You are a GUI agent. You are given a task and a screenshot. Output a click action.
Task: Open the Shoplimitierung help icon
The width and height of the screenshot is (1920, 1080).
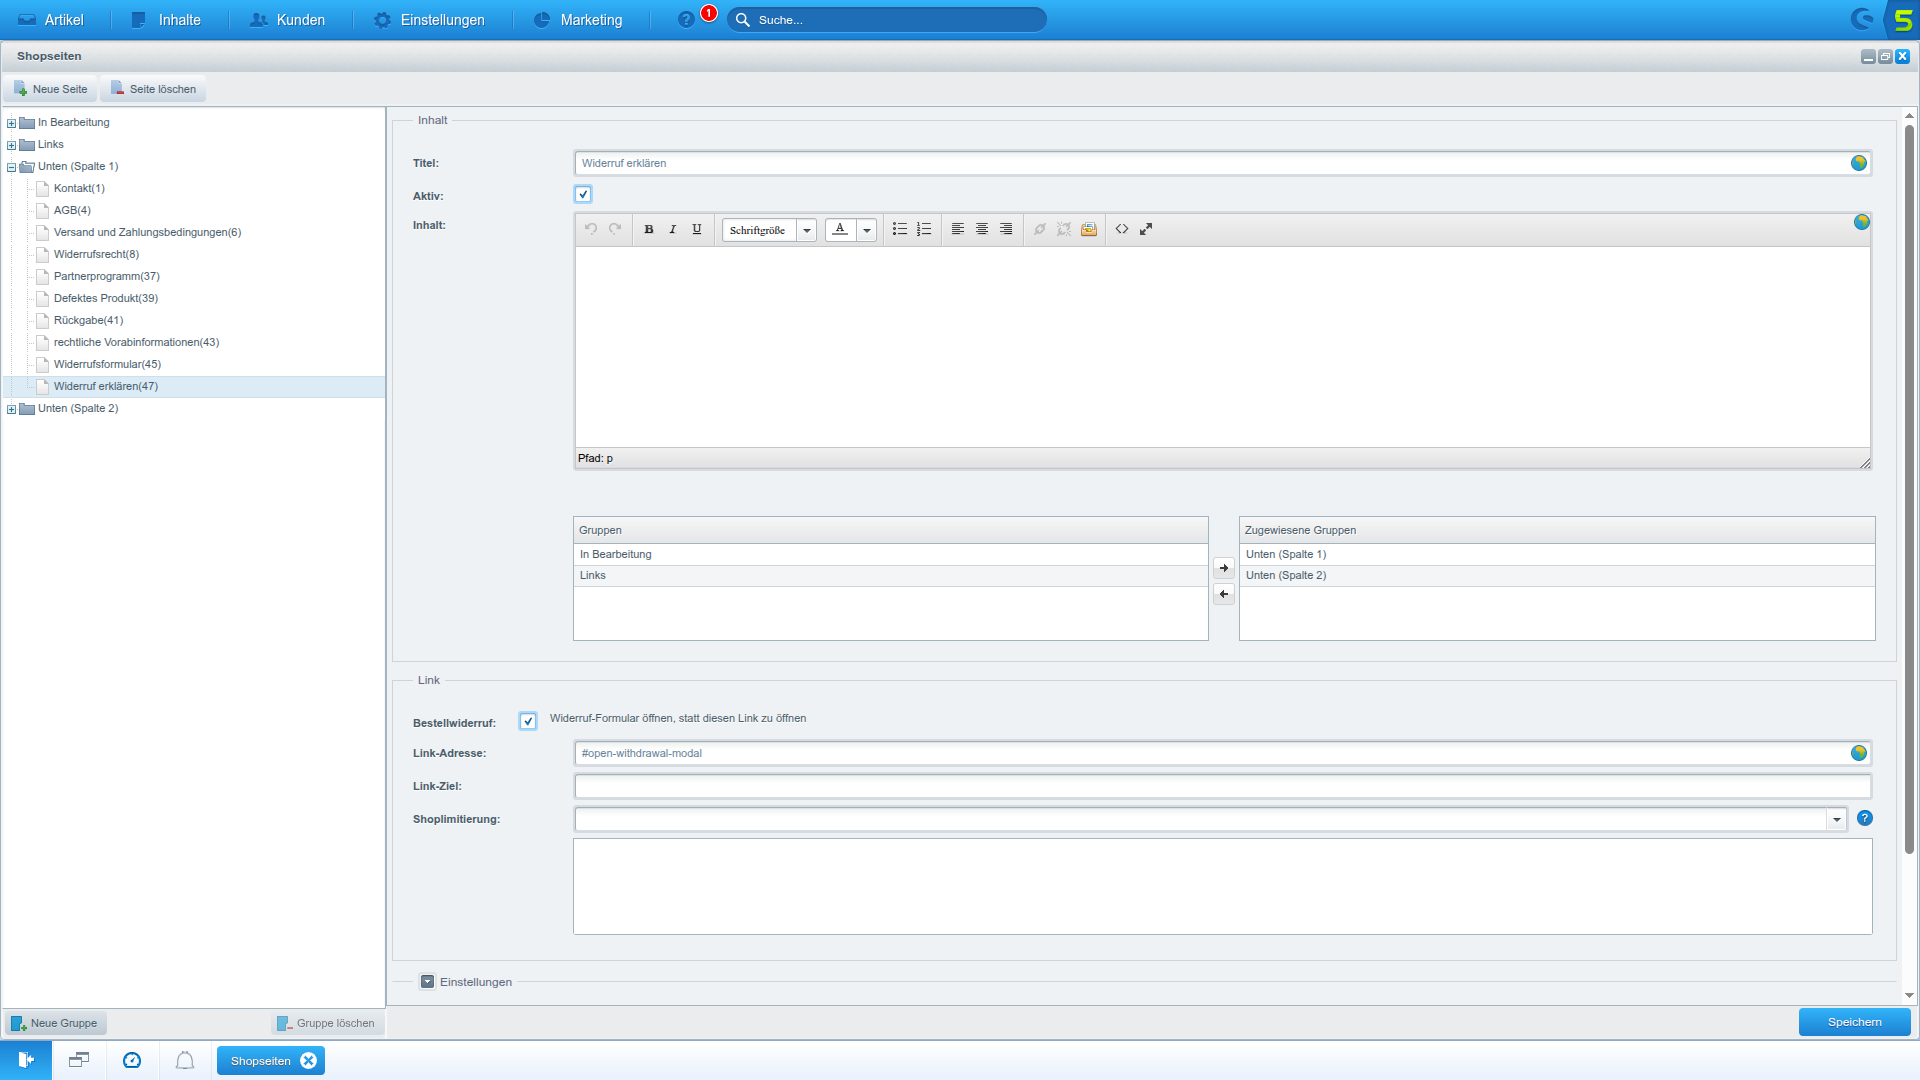pyautogui.click(x=1865, y=818)
